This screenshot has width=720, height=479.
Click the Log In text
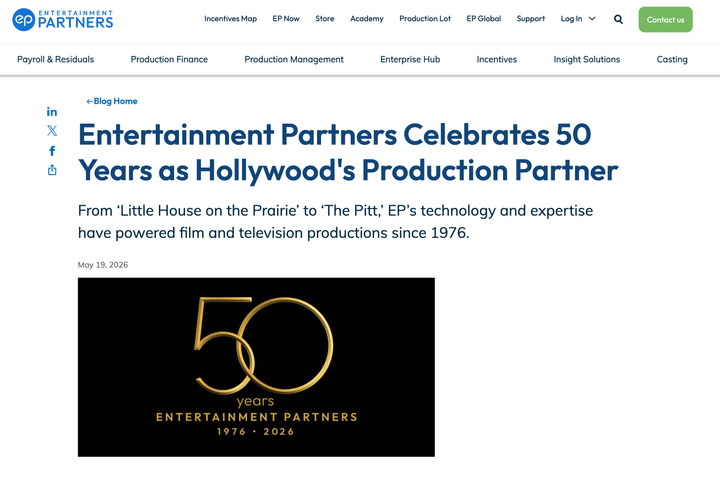pos(571,18)
